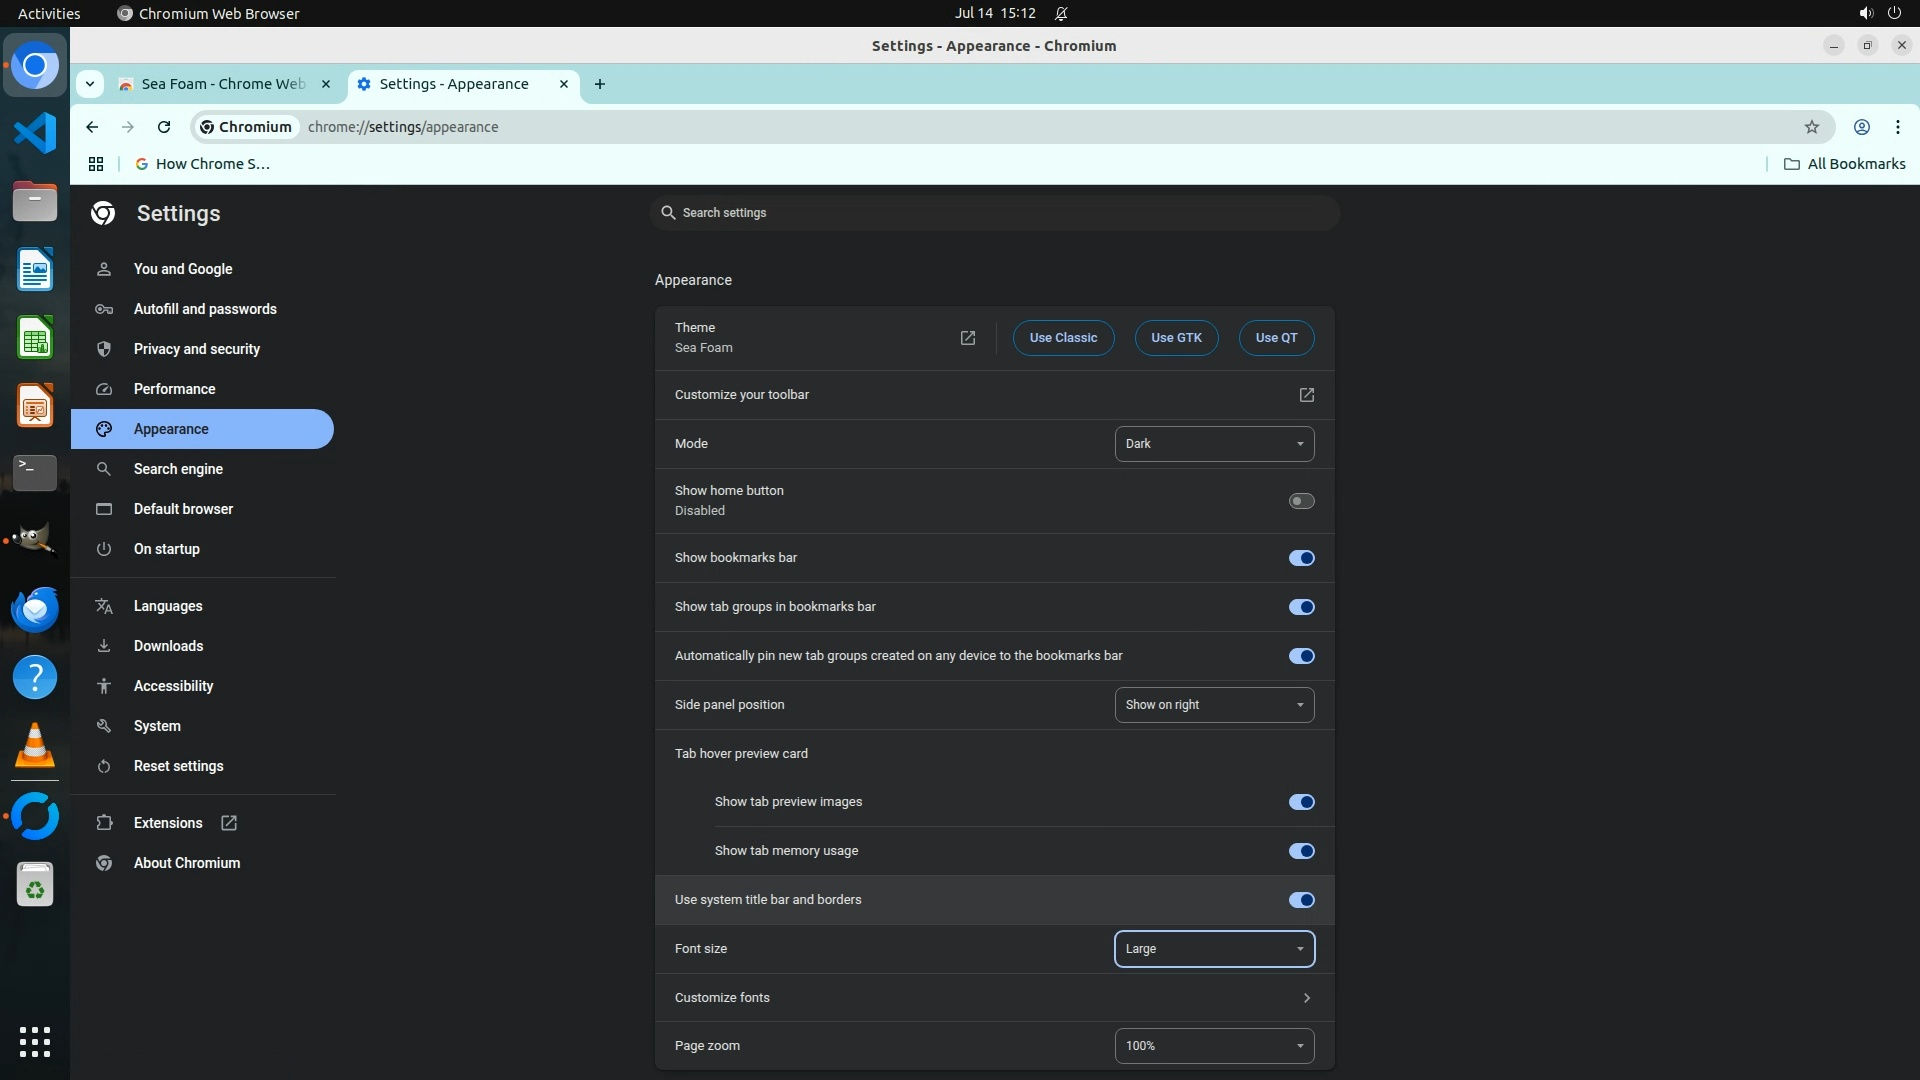
Task: Open a new tab with plus icon
Action: tap(599, 84)
